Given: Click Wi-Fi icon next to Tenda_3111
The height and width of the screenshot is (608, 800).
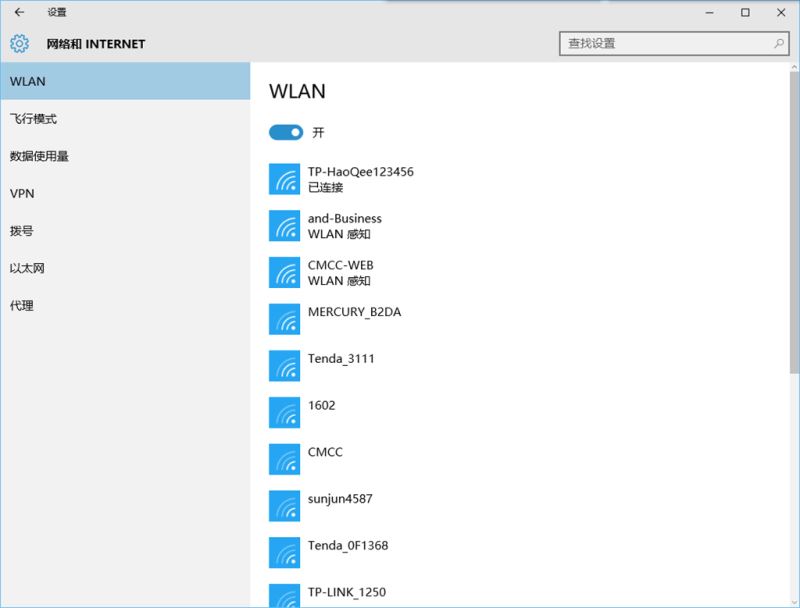Looking at the screenshot, I should tap(285, 366).
